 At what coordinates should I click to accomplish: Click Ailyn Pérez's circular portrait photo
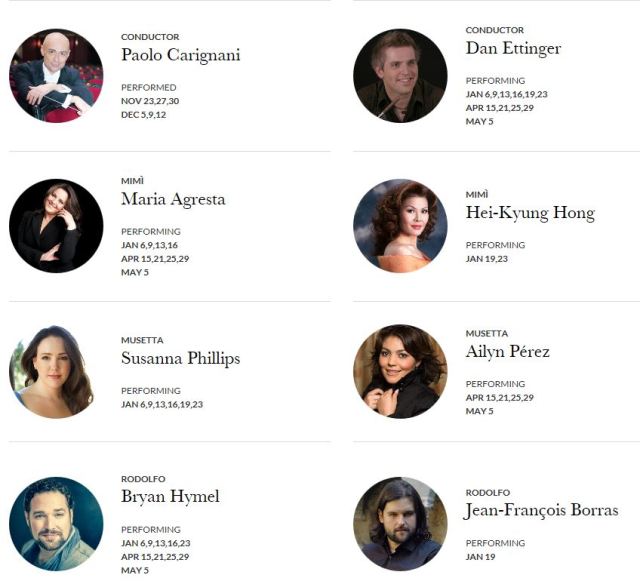point(400,372)
